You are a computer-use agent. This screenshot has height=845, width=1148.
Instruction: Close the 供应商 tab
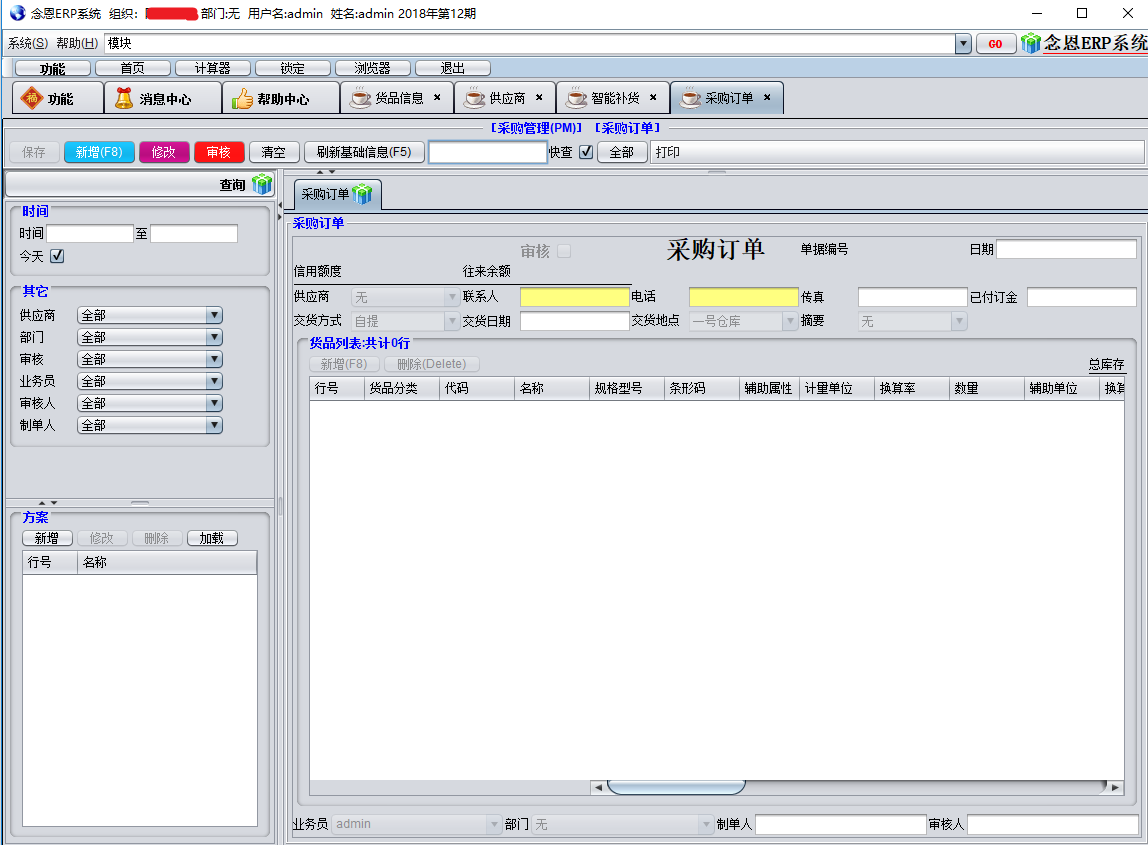(x=539, y=98)
